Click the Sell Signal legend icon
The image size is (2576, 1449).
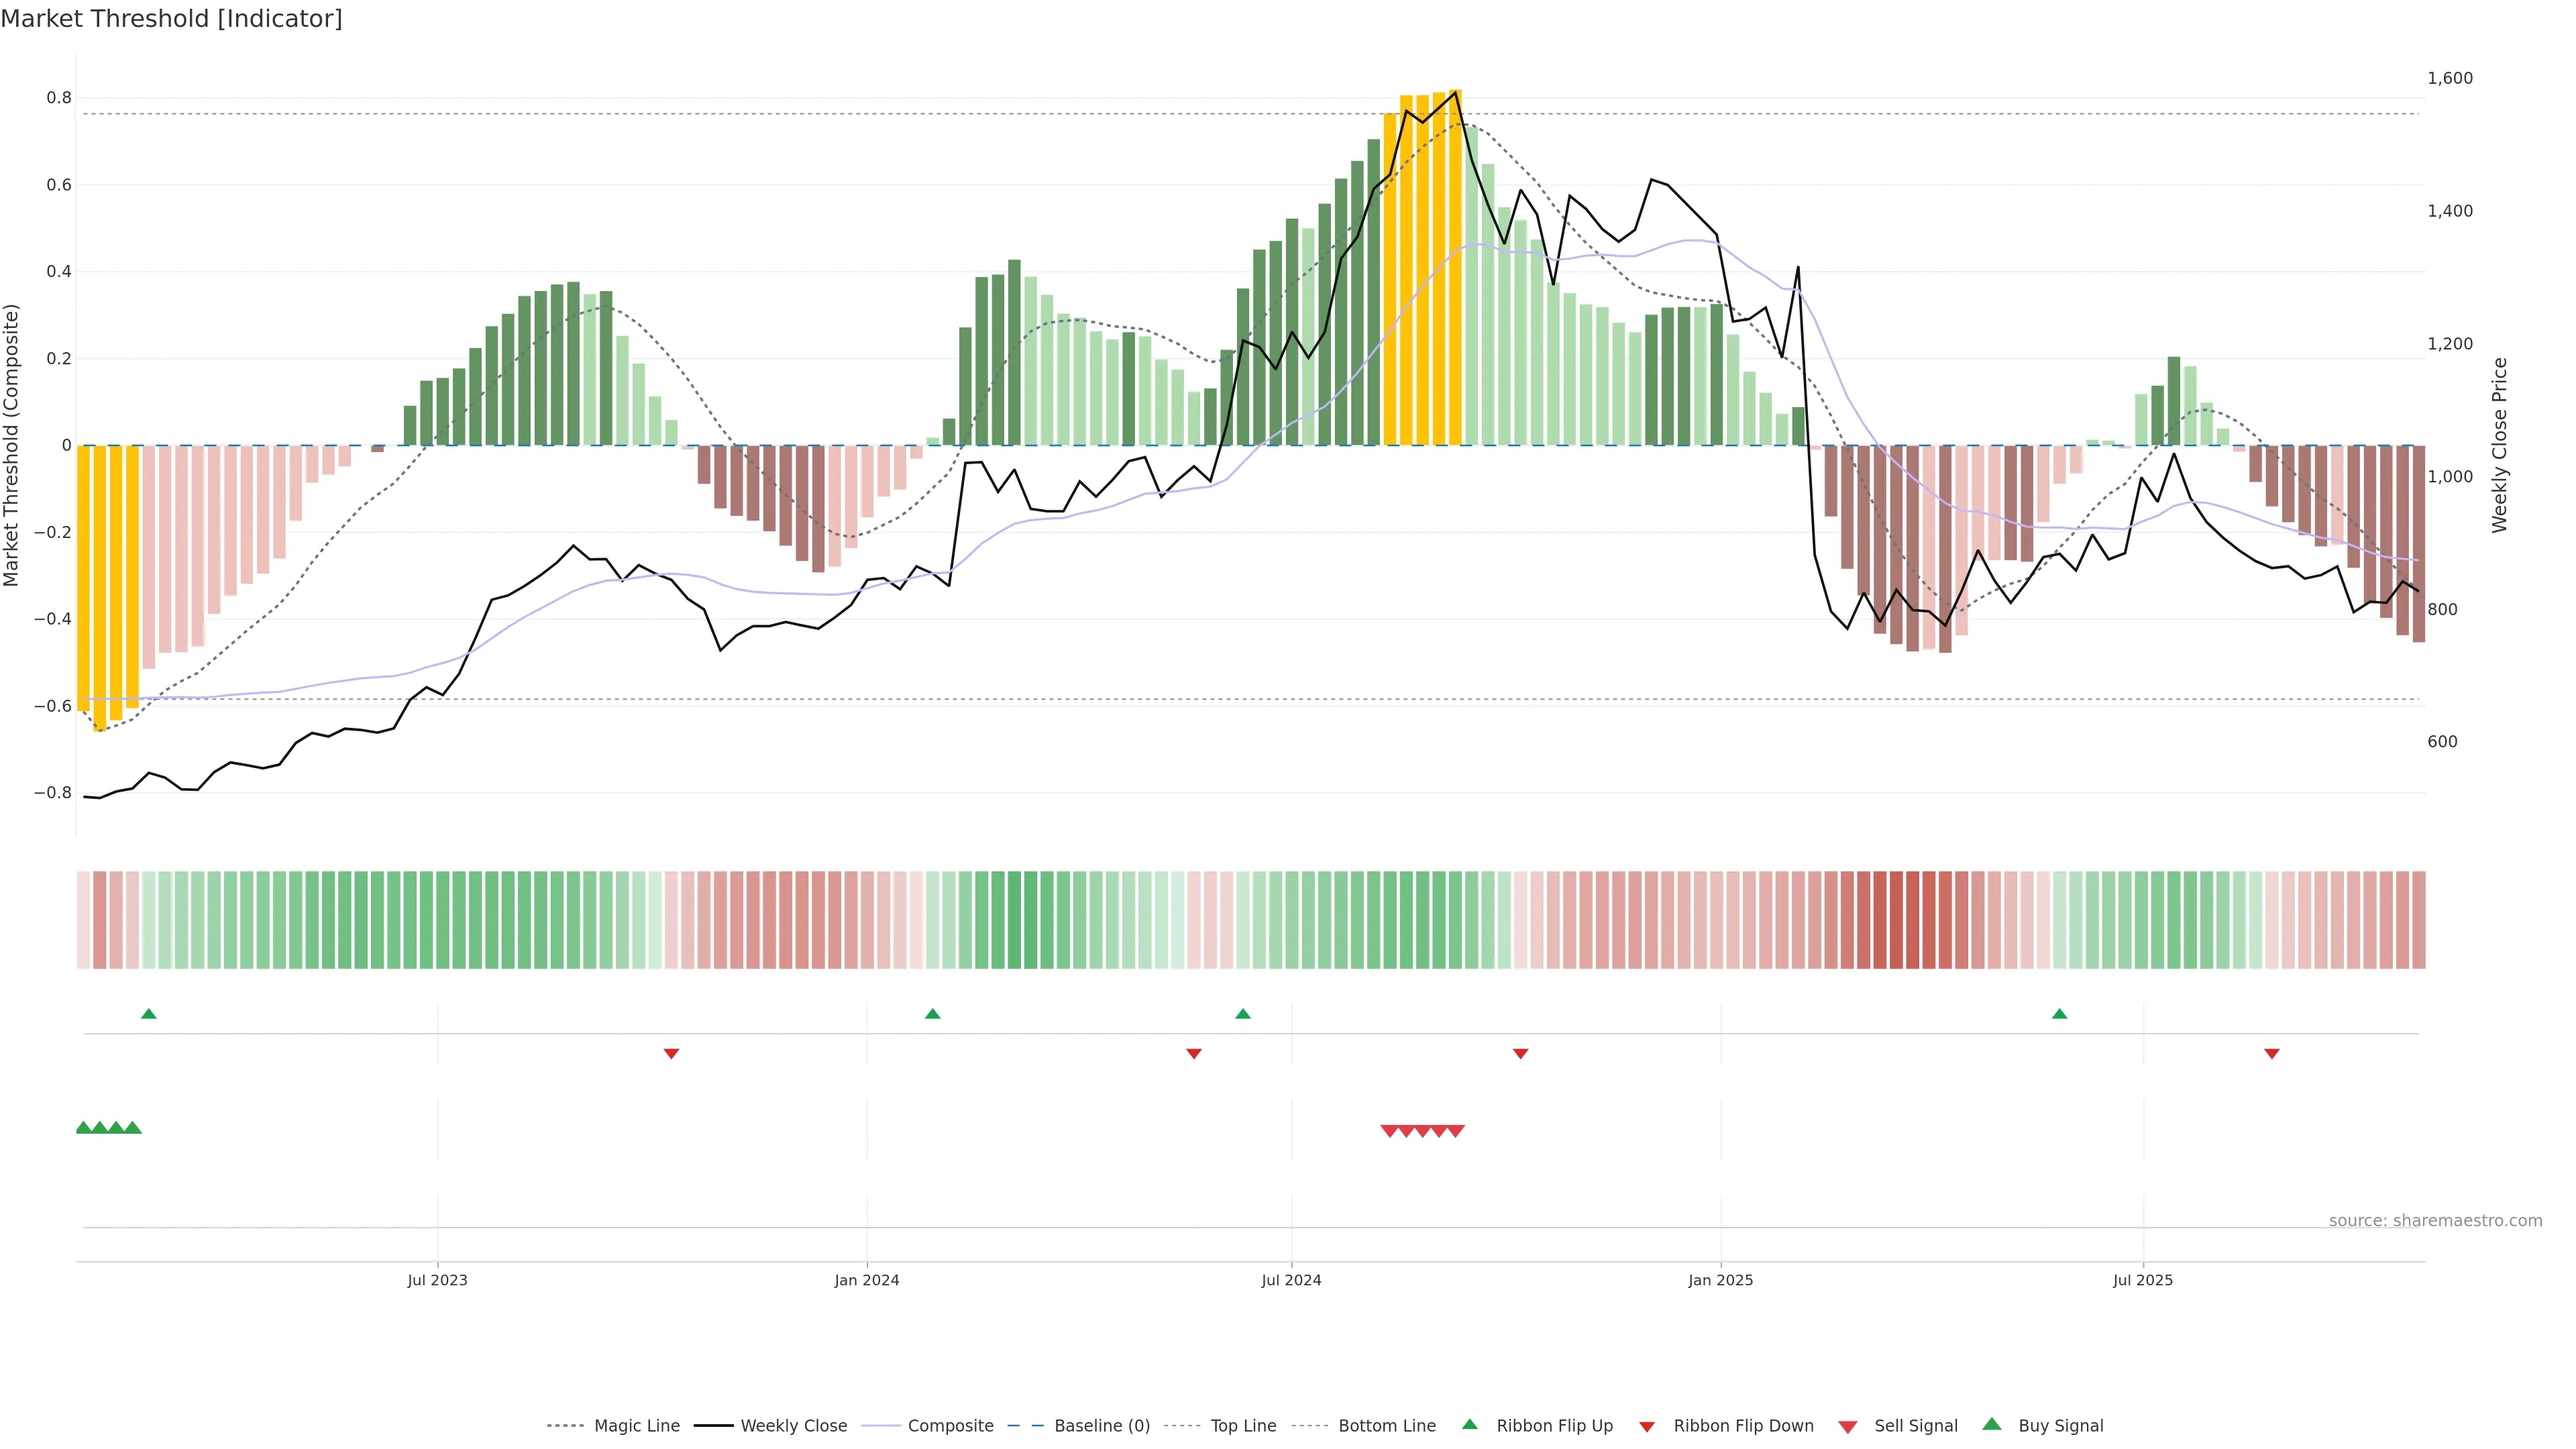[1848, 1427]
